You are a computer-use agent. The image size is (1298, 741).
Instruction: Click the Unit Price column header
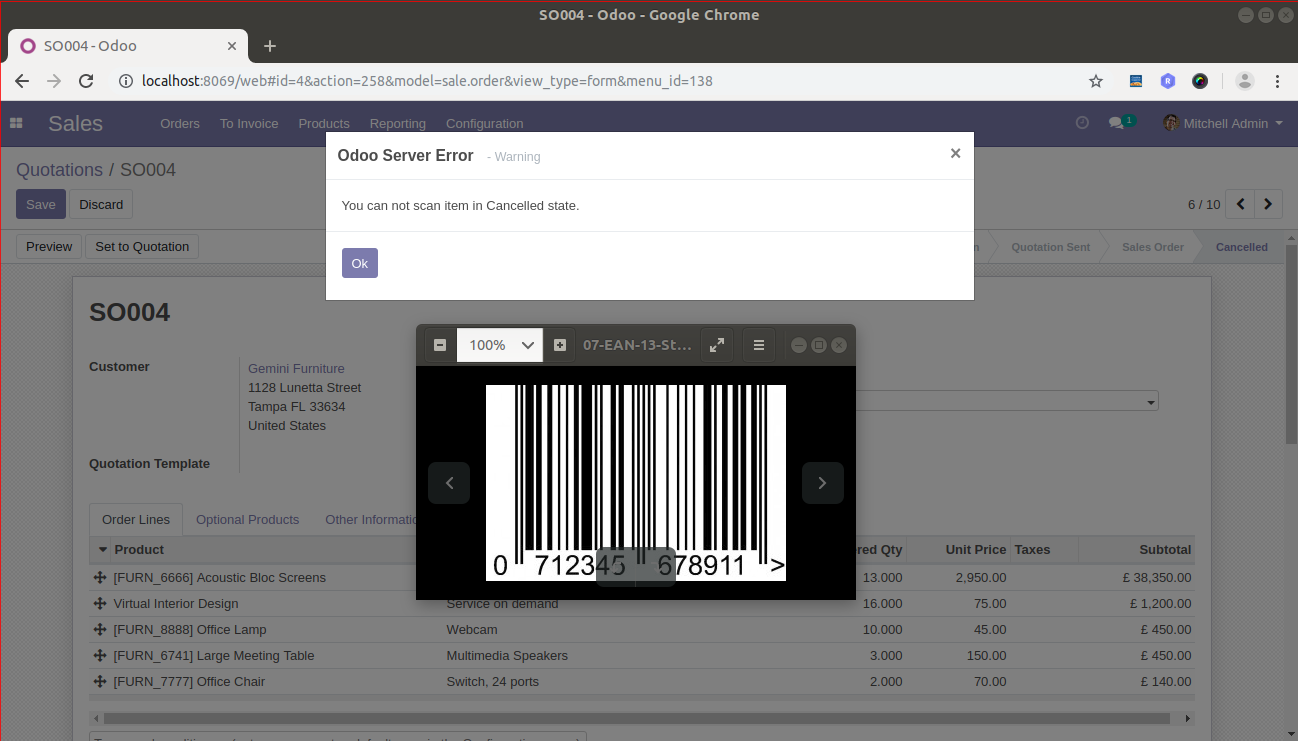point(976,550)
